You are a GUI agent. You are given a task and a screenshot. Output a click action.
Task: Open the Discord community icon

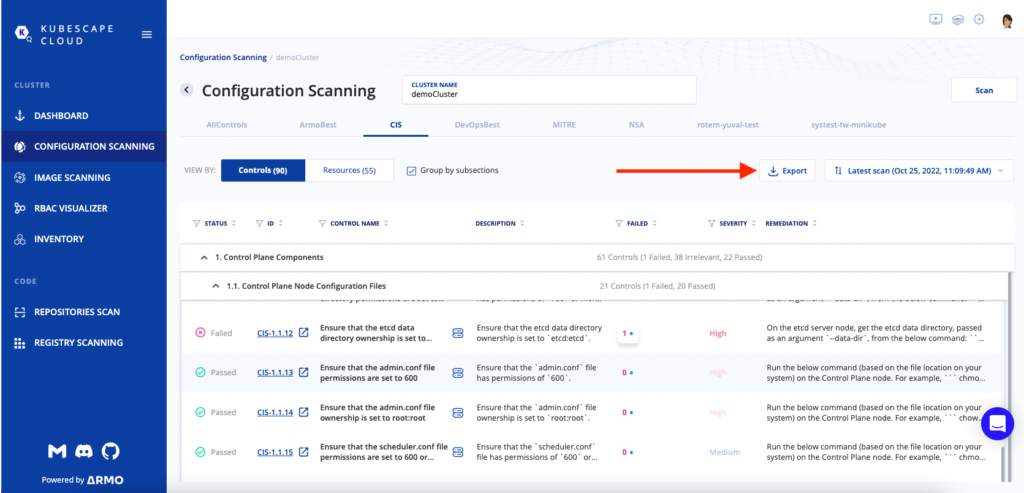(84, 451)
